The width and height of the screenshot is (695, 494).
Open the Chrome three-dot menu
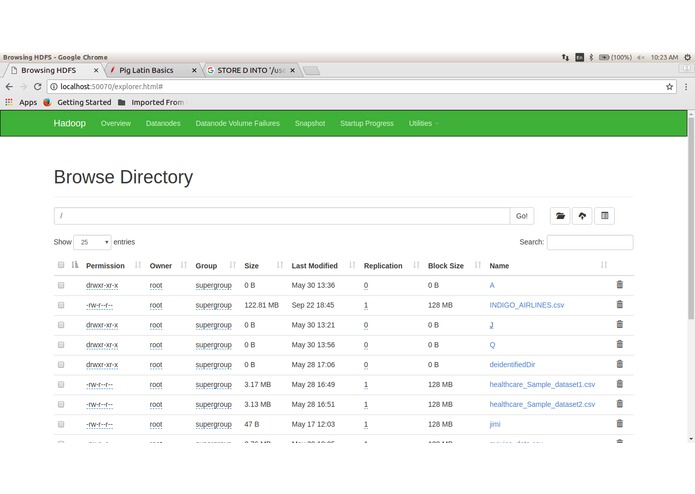[x=686, y=87]
